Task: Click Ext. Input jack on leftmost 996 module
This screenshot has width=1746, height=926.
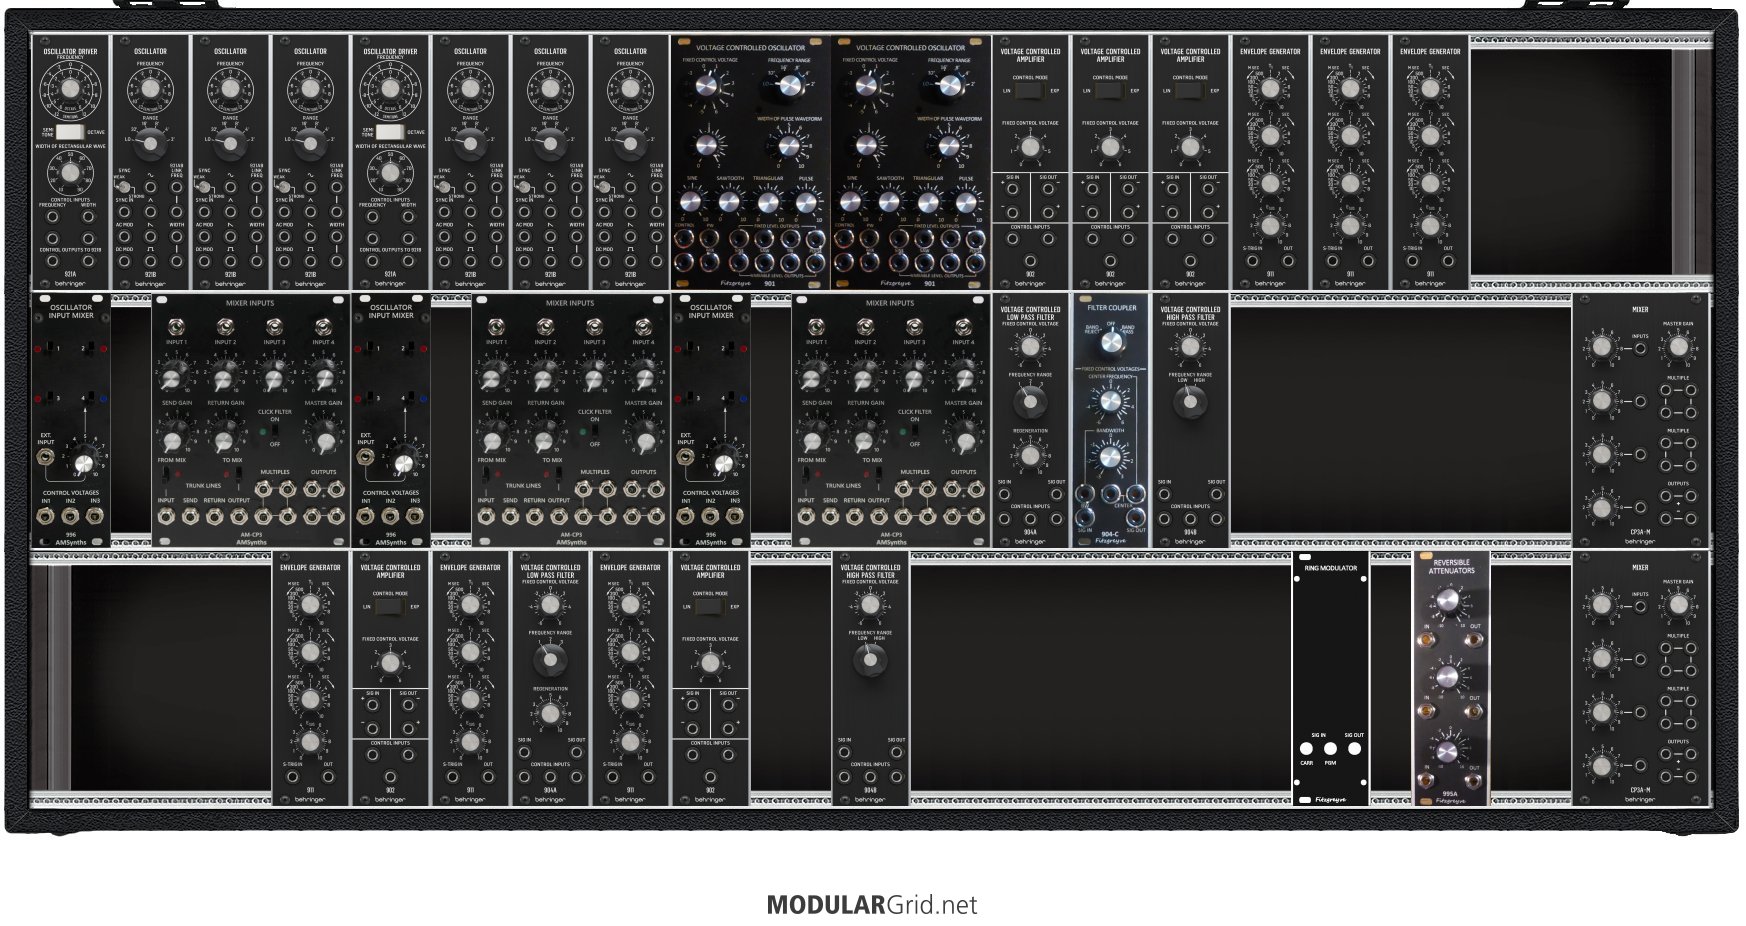Action: pos(46,459)
